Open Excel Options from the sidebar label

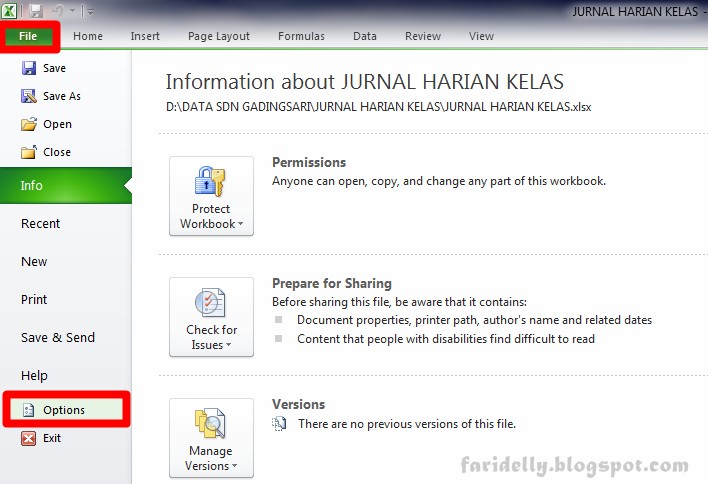coord(64,410)
